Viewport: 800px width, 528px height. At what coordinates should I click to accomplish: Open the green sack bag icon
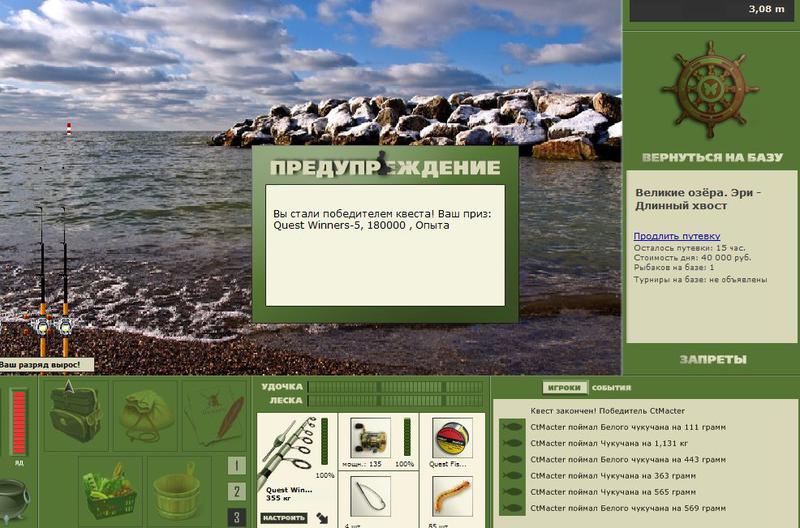pyautogui.click(x=145, y=415)
